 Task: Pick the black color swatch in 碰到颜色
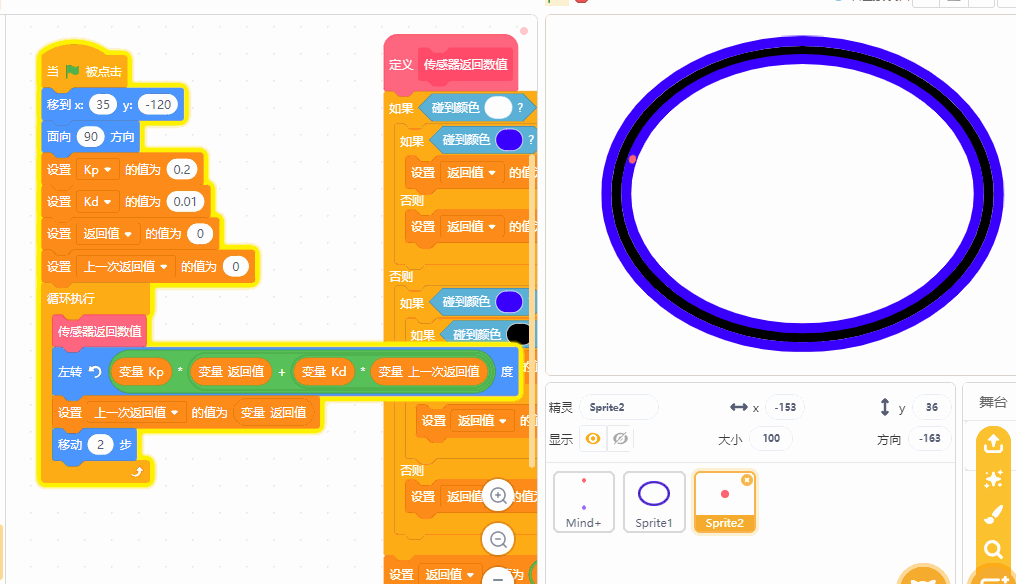pos(519,334)
